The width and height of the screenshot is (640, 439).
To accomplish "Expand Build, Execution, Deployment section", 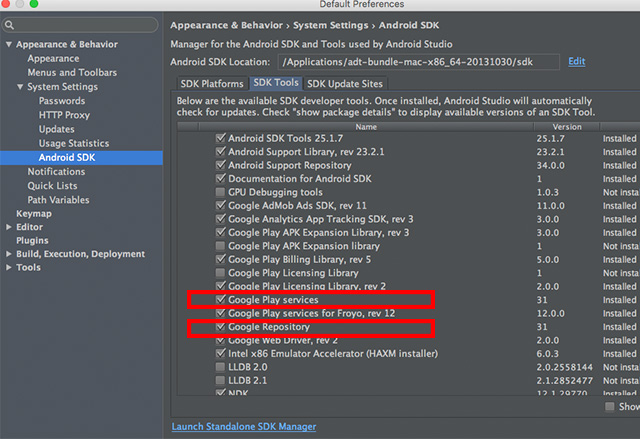I will tap(9, 254).
